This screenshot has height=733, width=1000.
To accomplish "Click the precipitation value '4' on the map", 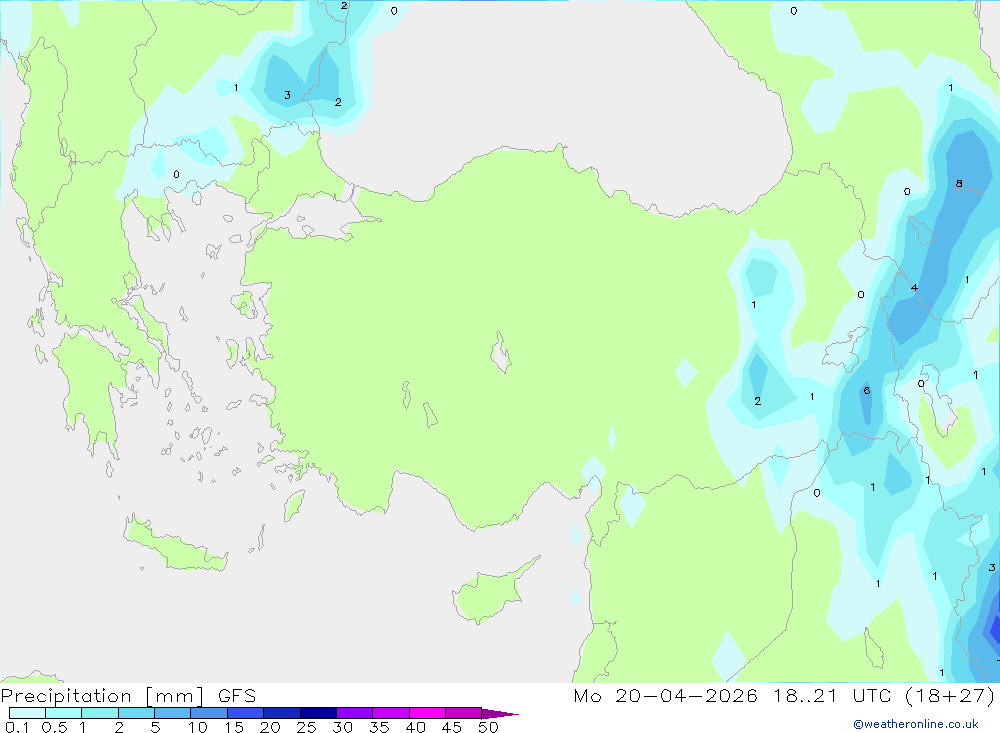I will [x=914, y=288].
